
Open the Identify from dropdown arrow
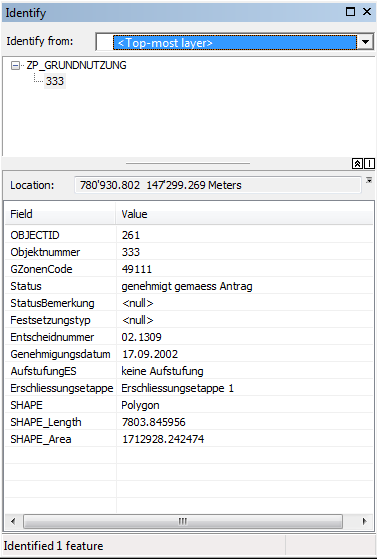pos(365,42)
